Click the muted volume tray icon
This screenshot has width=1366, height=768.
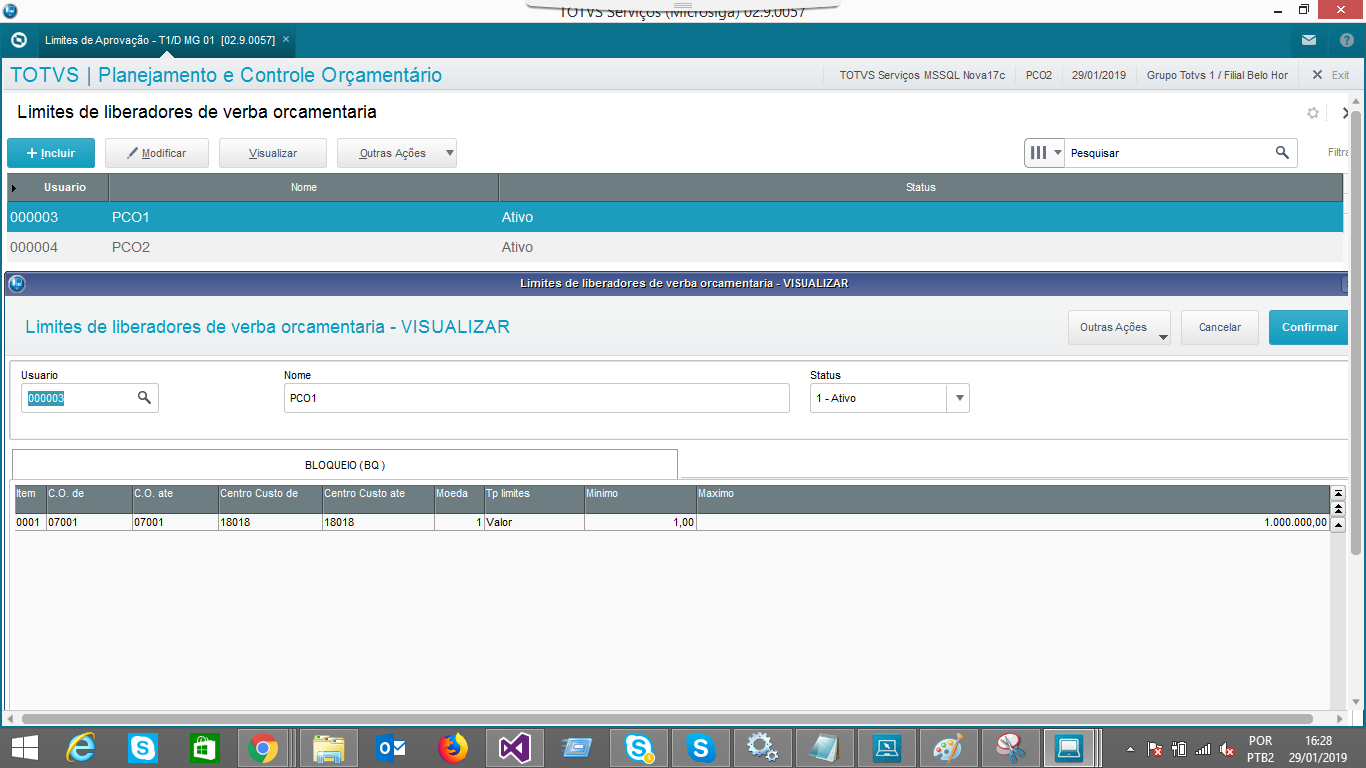click(x=1227, y=749)
